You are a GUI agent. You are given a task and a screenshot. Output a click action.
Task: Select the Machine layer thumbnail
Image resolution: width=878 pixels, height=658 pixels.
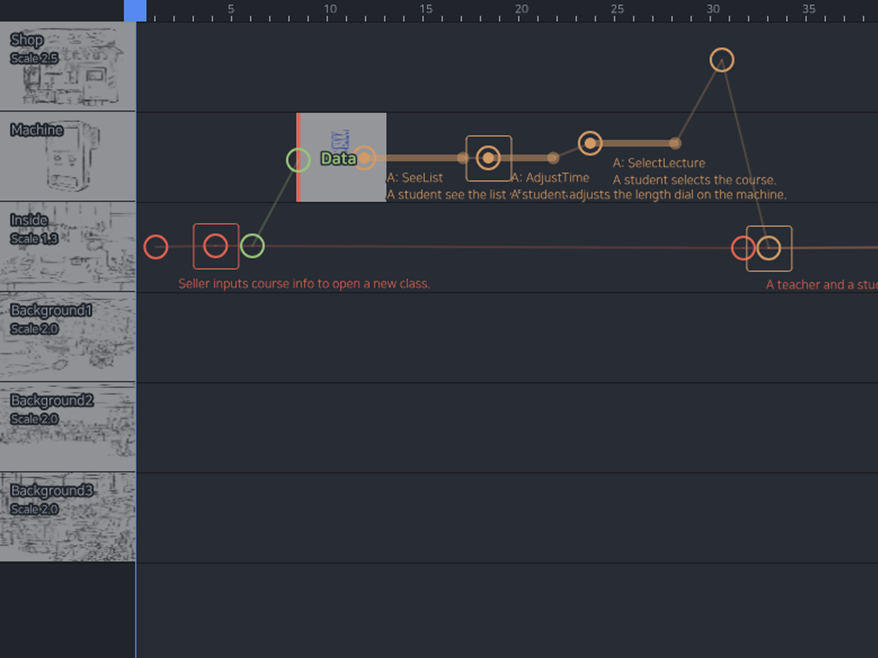click(67, 156)
